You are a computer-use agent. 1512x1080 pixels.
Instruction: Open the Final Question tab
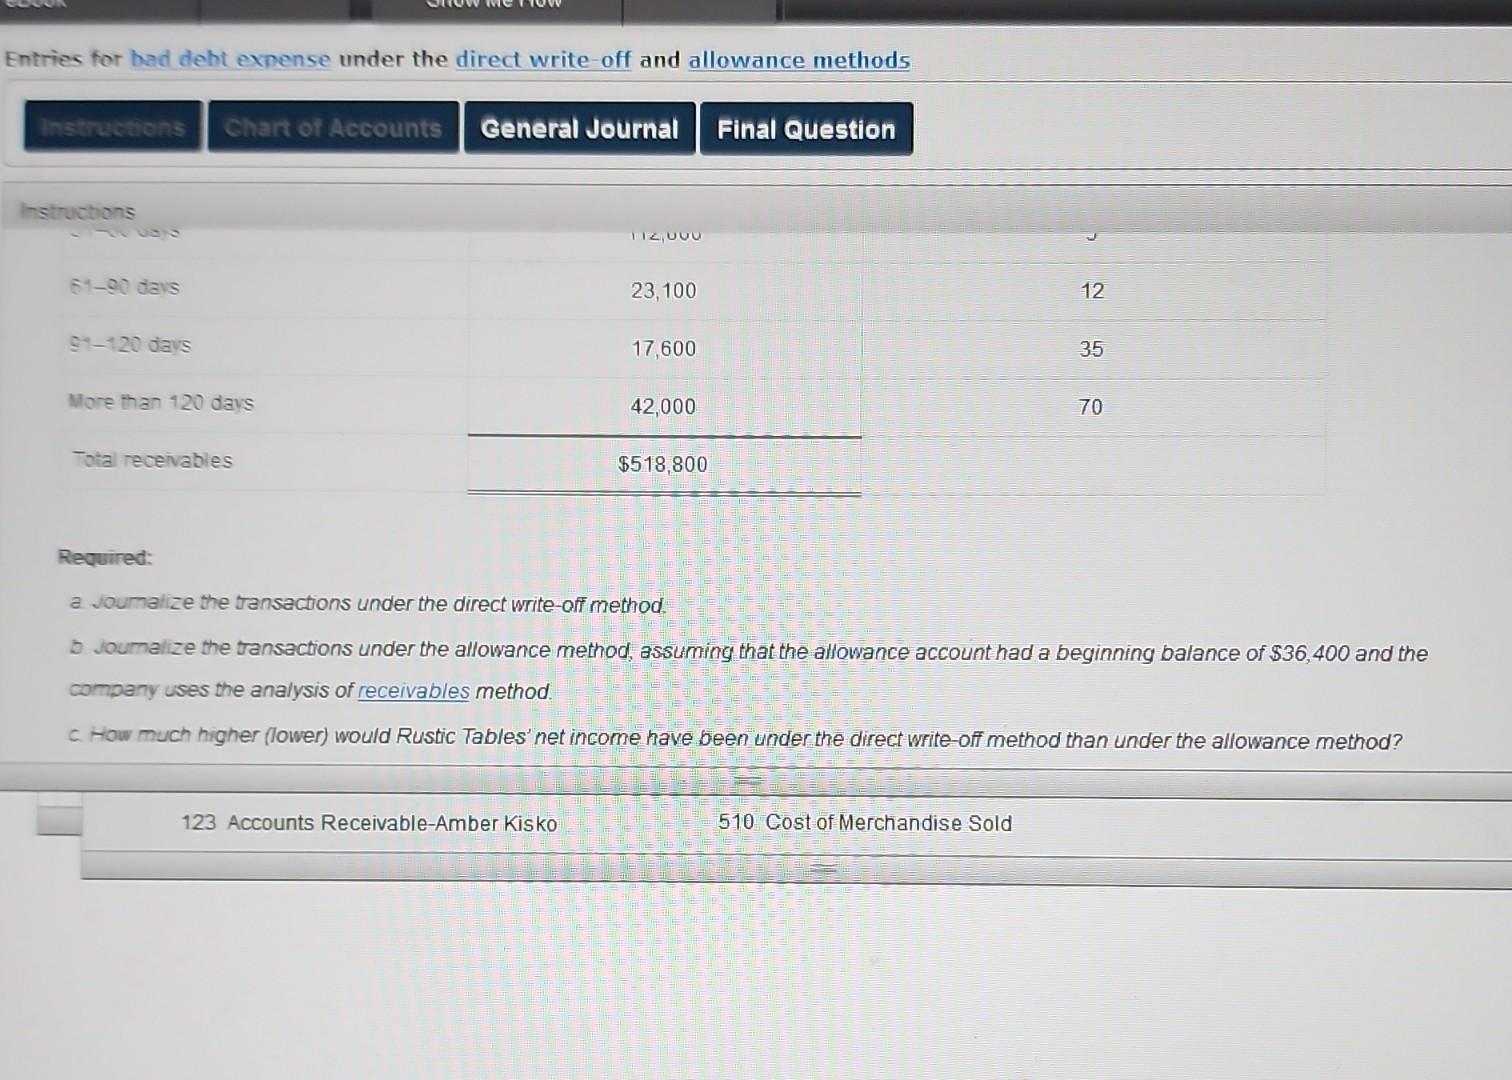806,129
